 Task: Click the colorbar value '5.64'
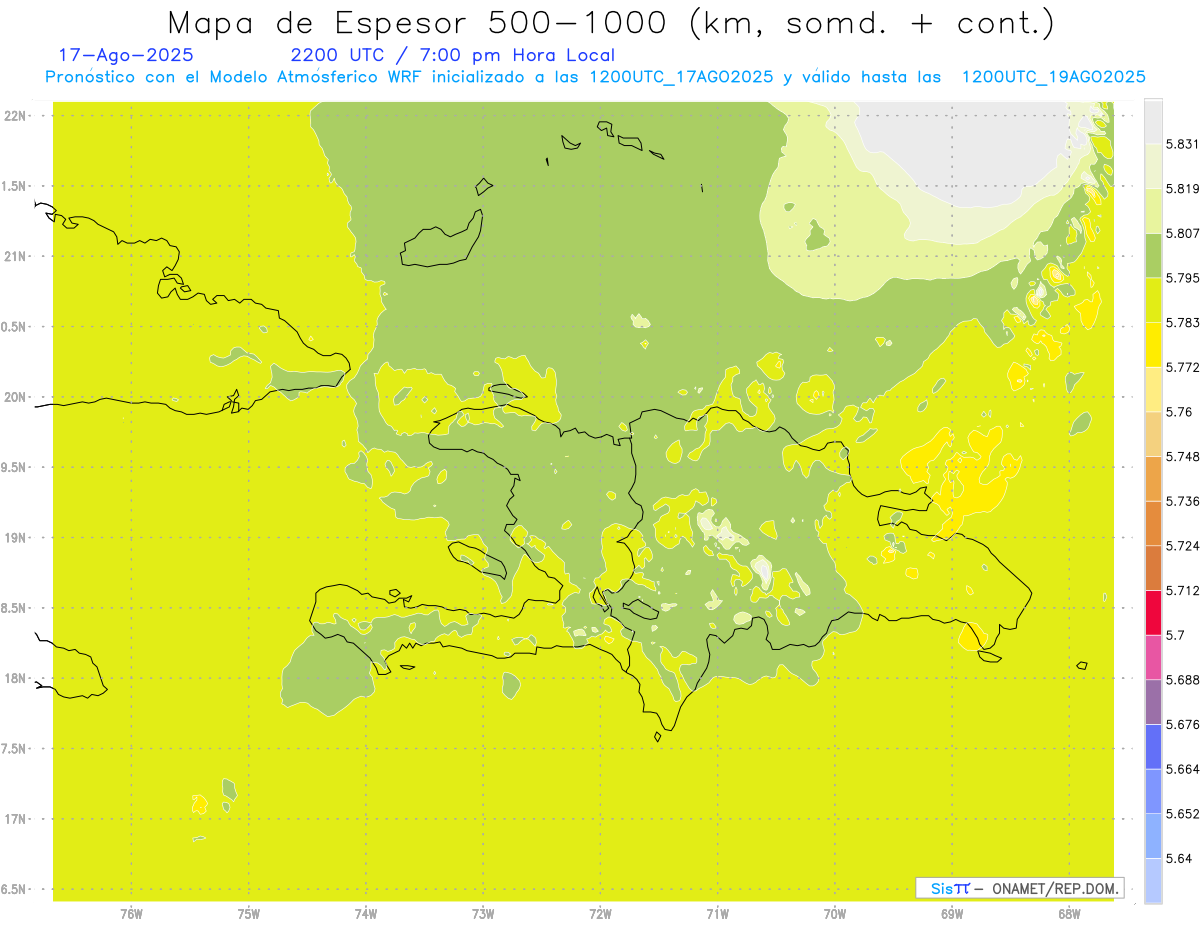coord(1179,858)
